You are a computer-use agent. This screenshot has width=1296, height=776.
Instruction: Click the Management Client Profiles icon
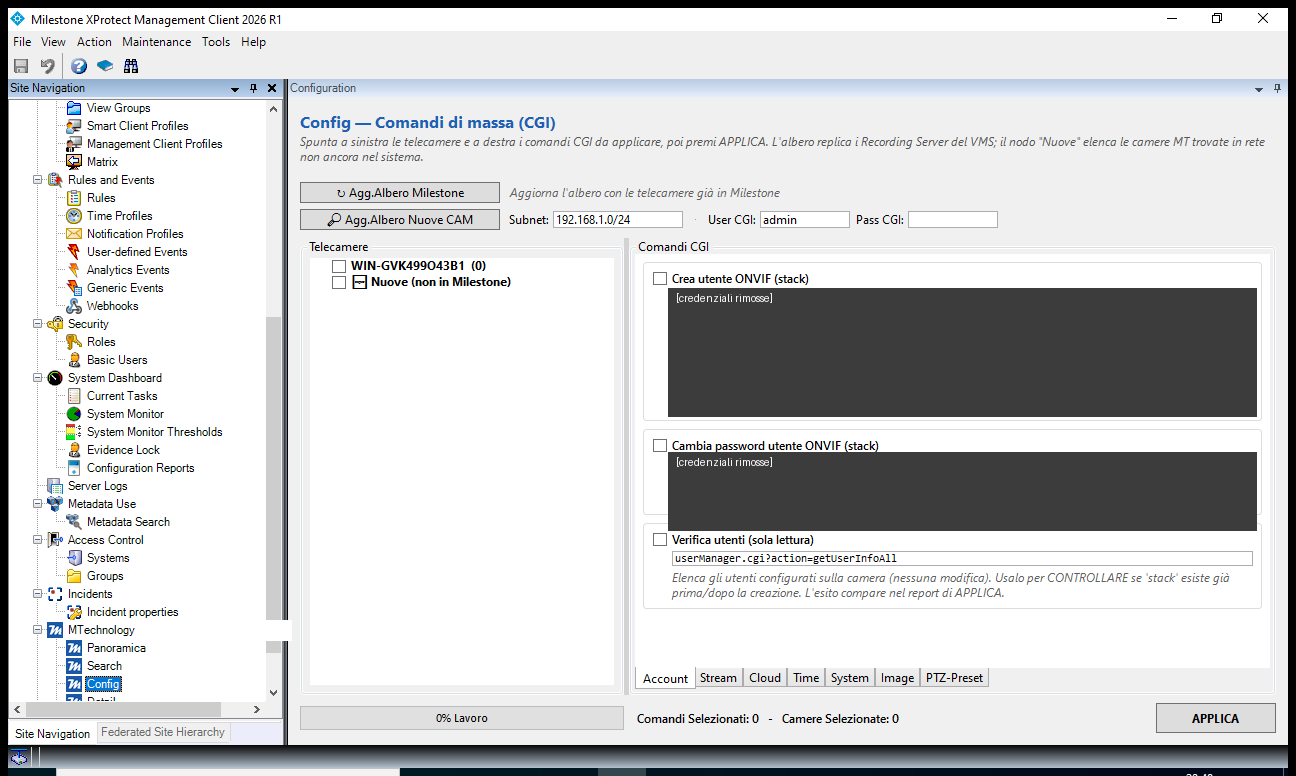[x=74, y=144]
